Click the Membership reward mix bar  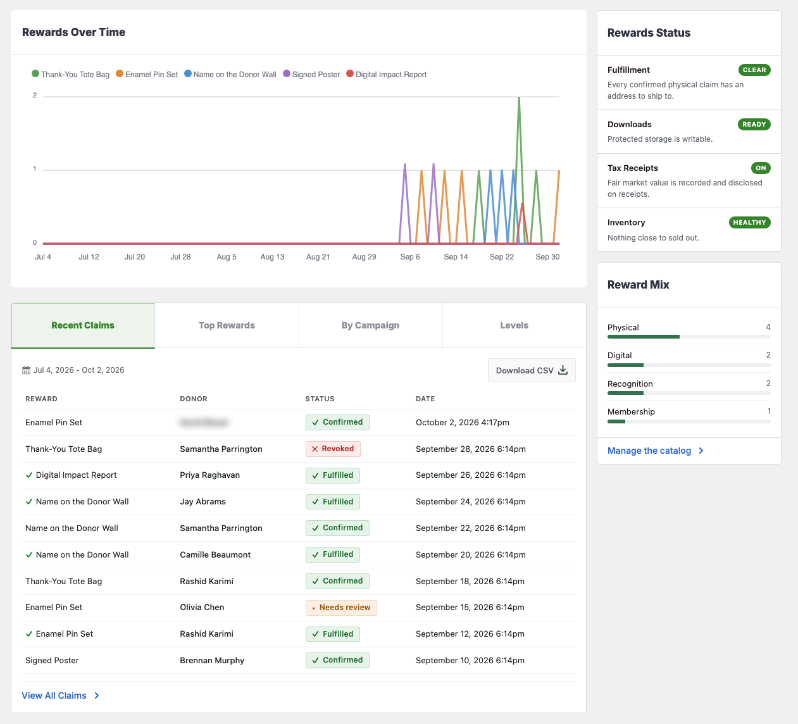pyautogui.click(x=689, y=421)
